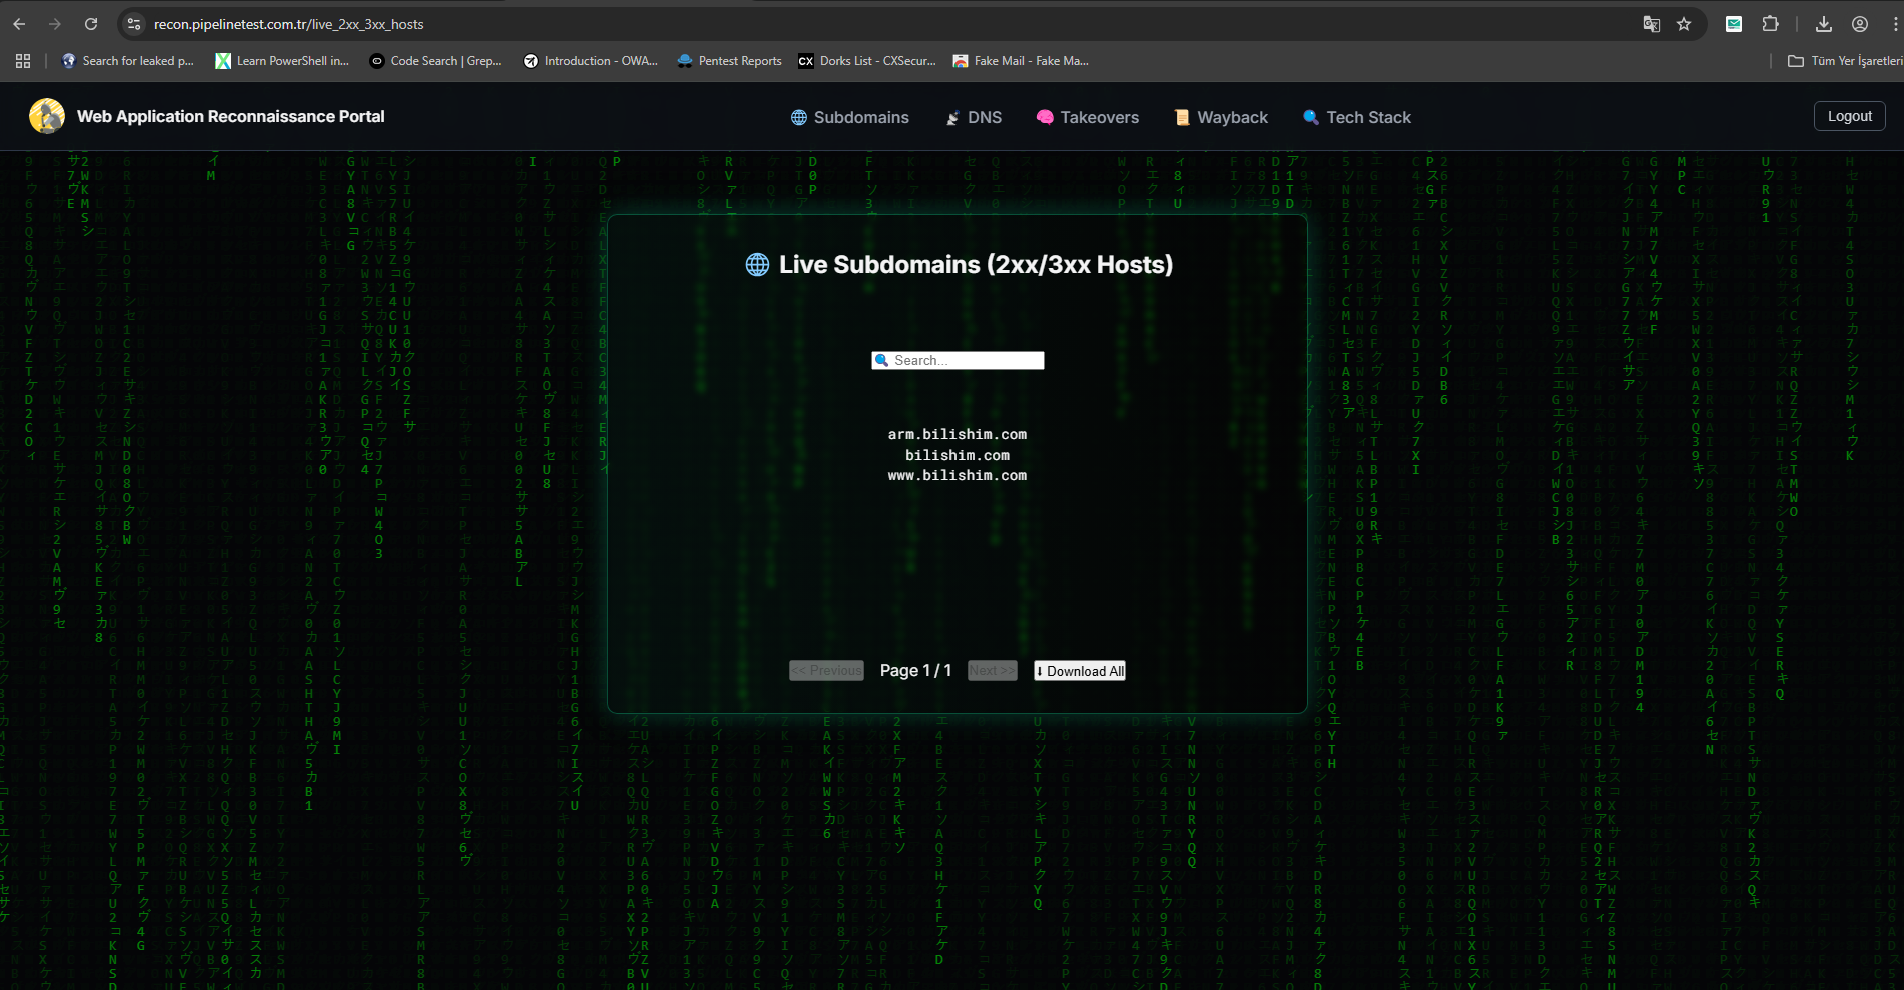Click the 'Live Subdomains (2xx/3xx Hosts)' heading
This screenshot has height=990, width=1904.
tap(959, 264)
